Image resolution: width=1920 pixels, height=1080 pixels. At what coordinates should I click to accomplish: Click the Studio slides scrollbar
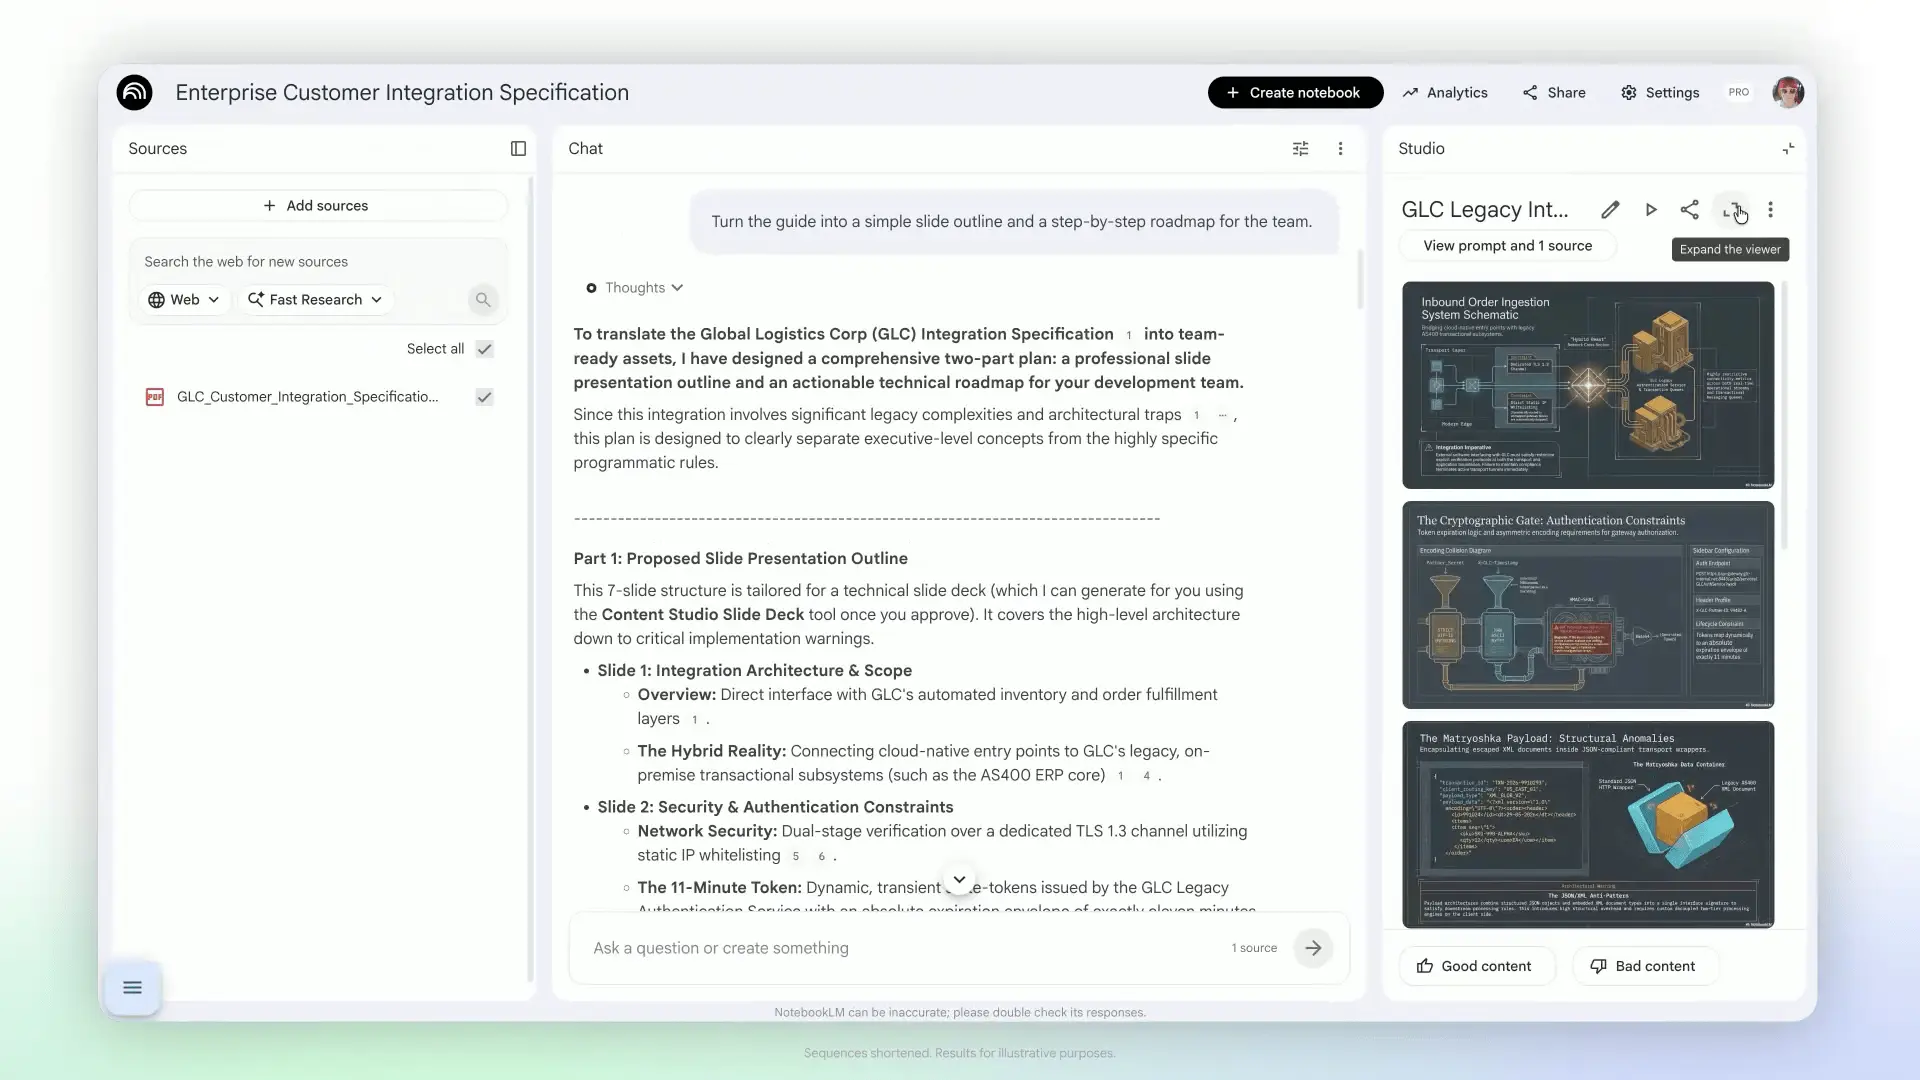point(1784,415)
